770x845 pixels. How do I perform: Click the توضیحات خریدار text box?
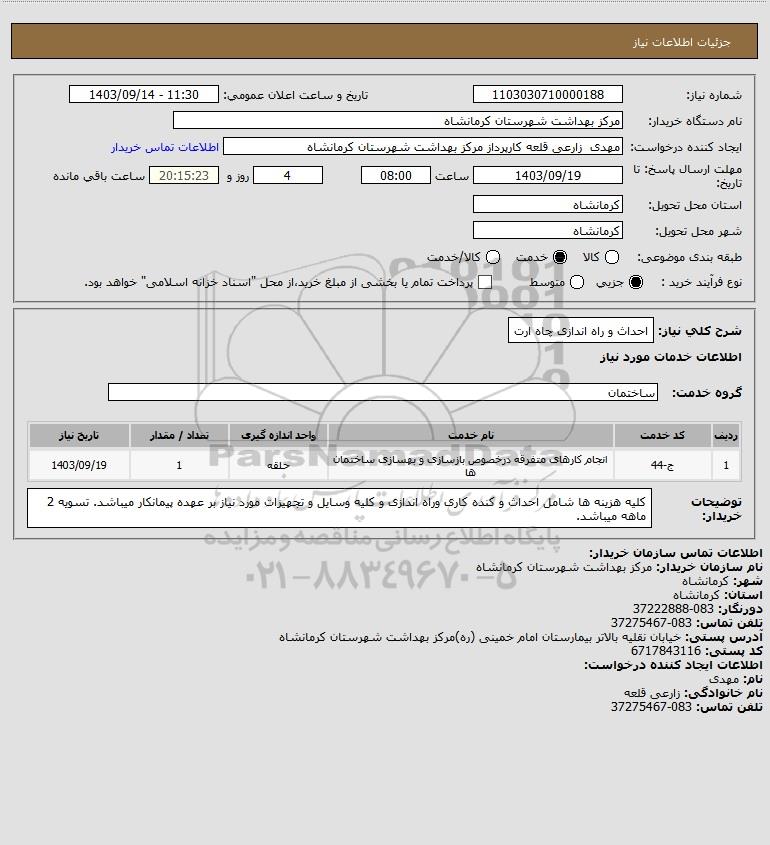point(339,508)
